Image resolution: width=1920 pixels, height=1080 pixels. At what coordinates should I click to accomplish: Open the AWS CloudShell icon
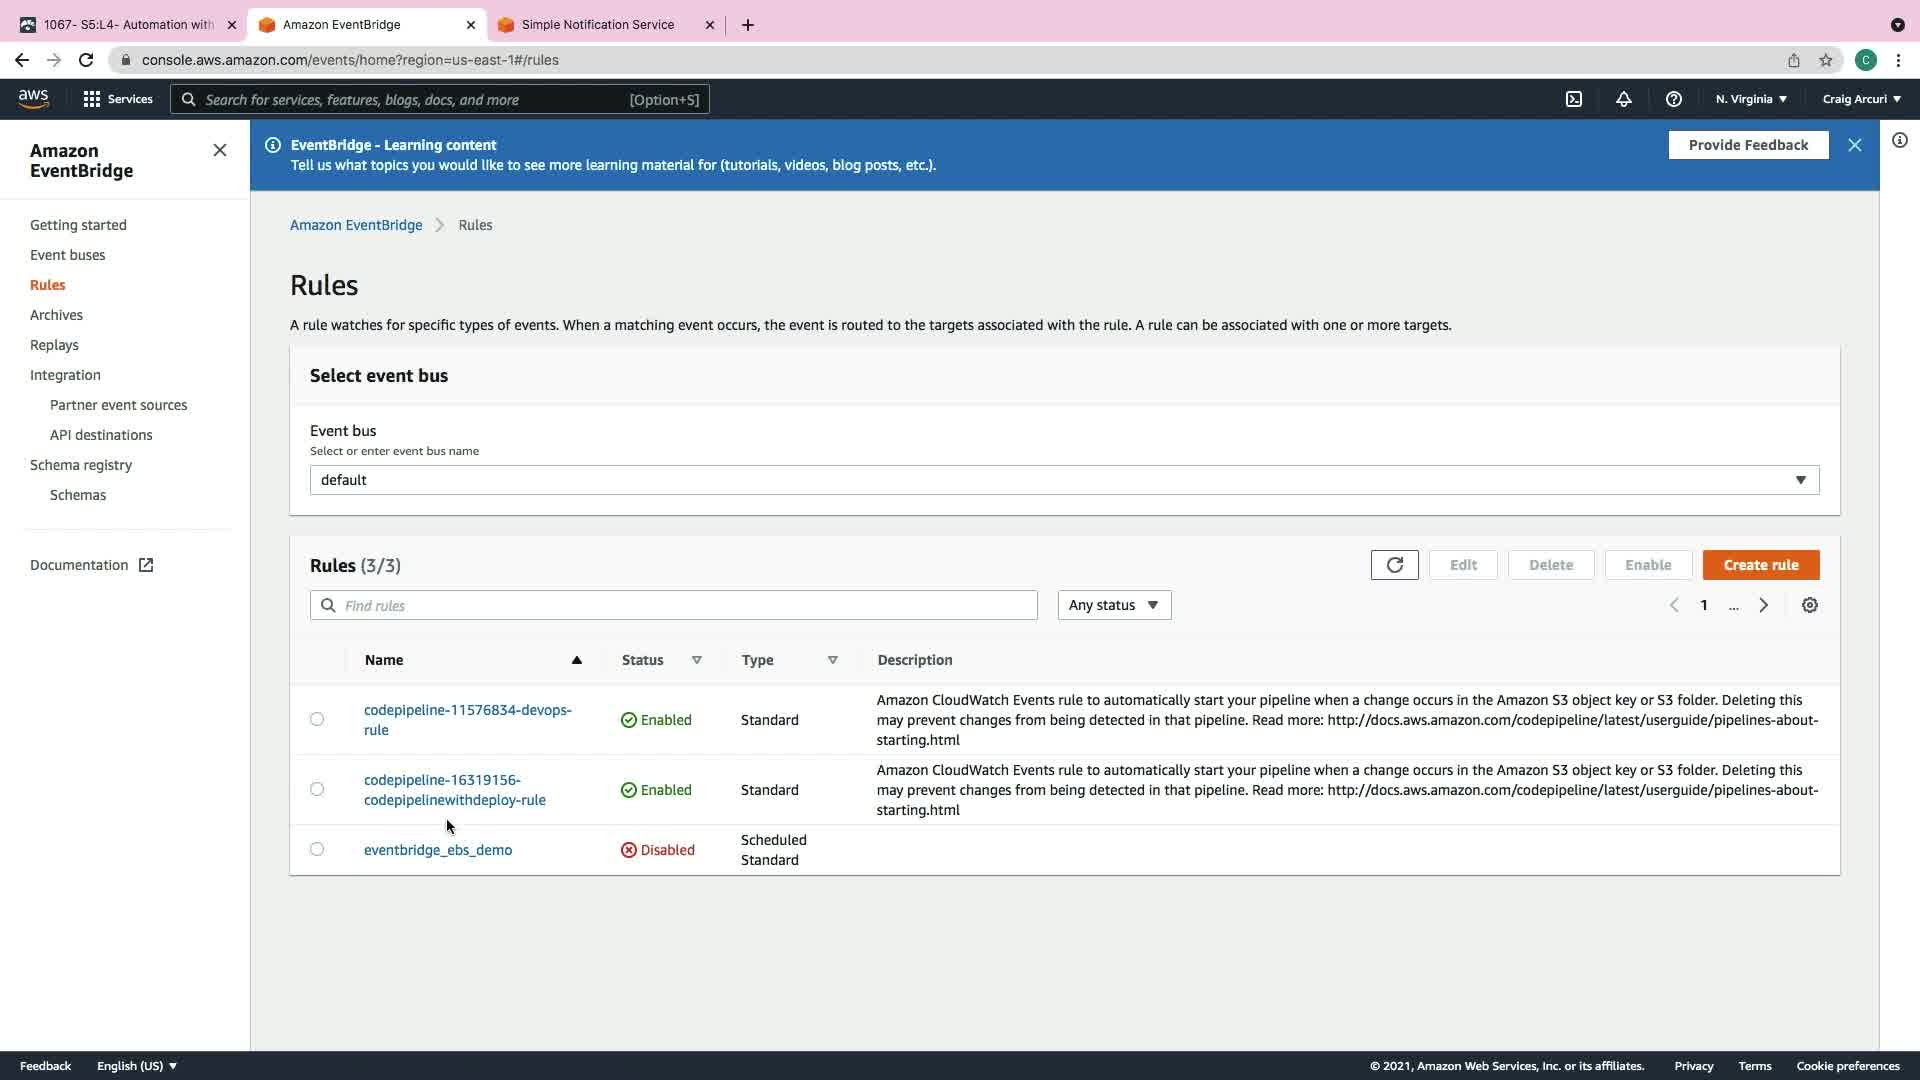pyautogui.click(x=1574, y=99)
